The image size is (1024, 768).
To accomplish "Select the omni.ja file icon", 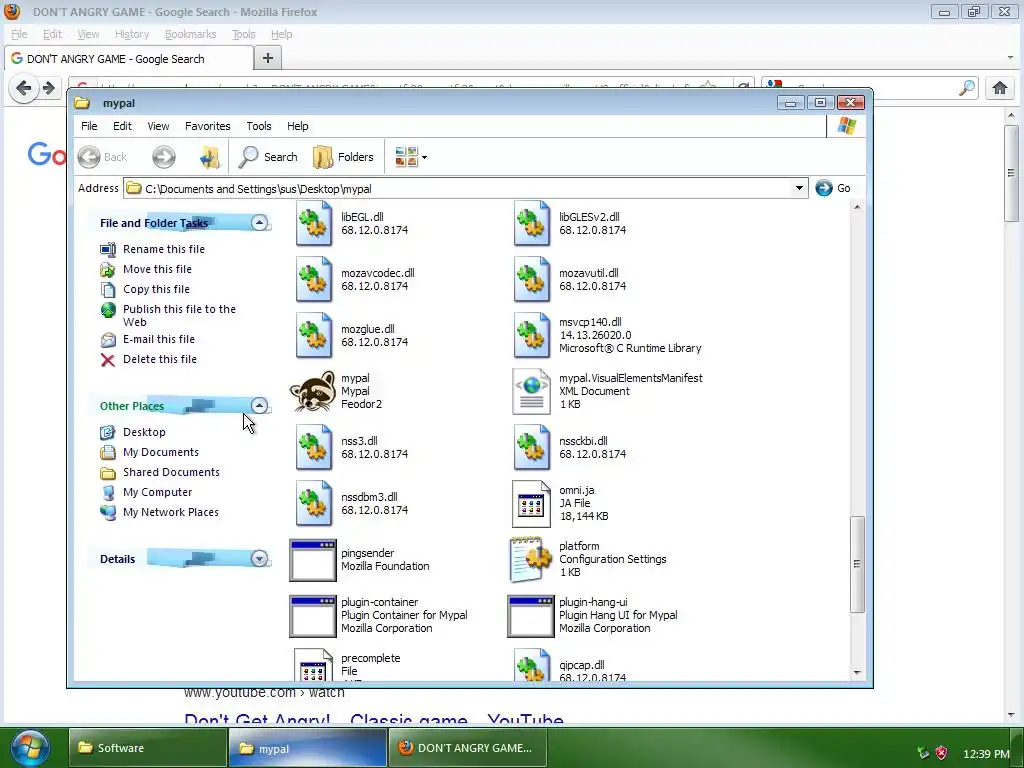I will pos(531,504).
